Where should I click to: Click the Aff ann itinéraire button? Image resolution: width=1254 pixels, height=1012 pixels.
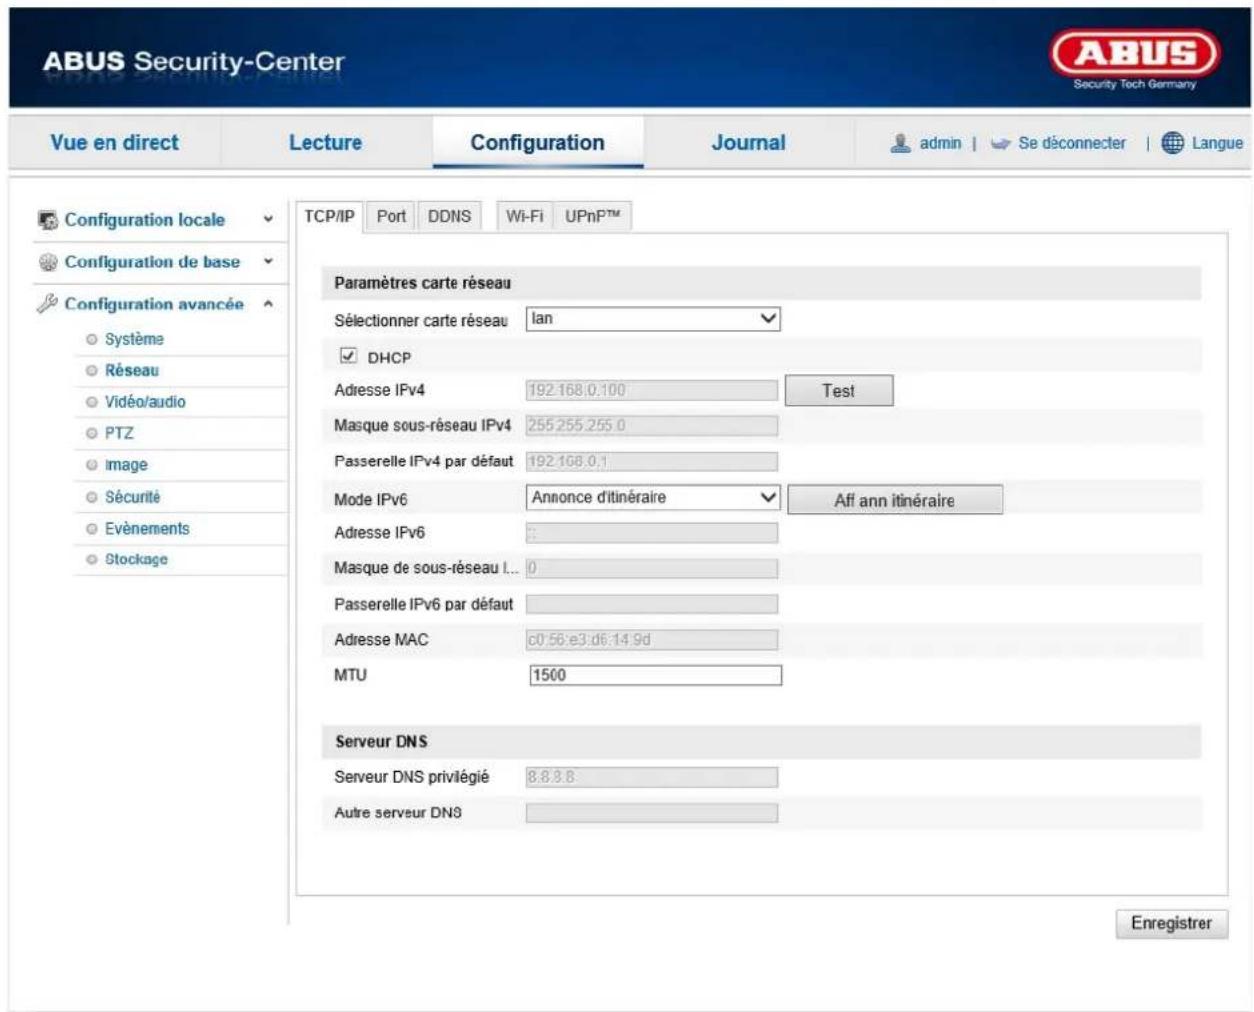pyautogui.click(x=894, y=500)
